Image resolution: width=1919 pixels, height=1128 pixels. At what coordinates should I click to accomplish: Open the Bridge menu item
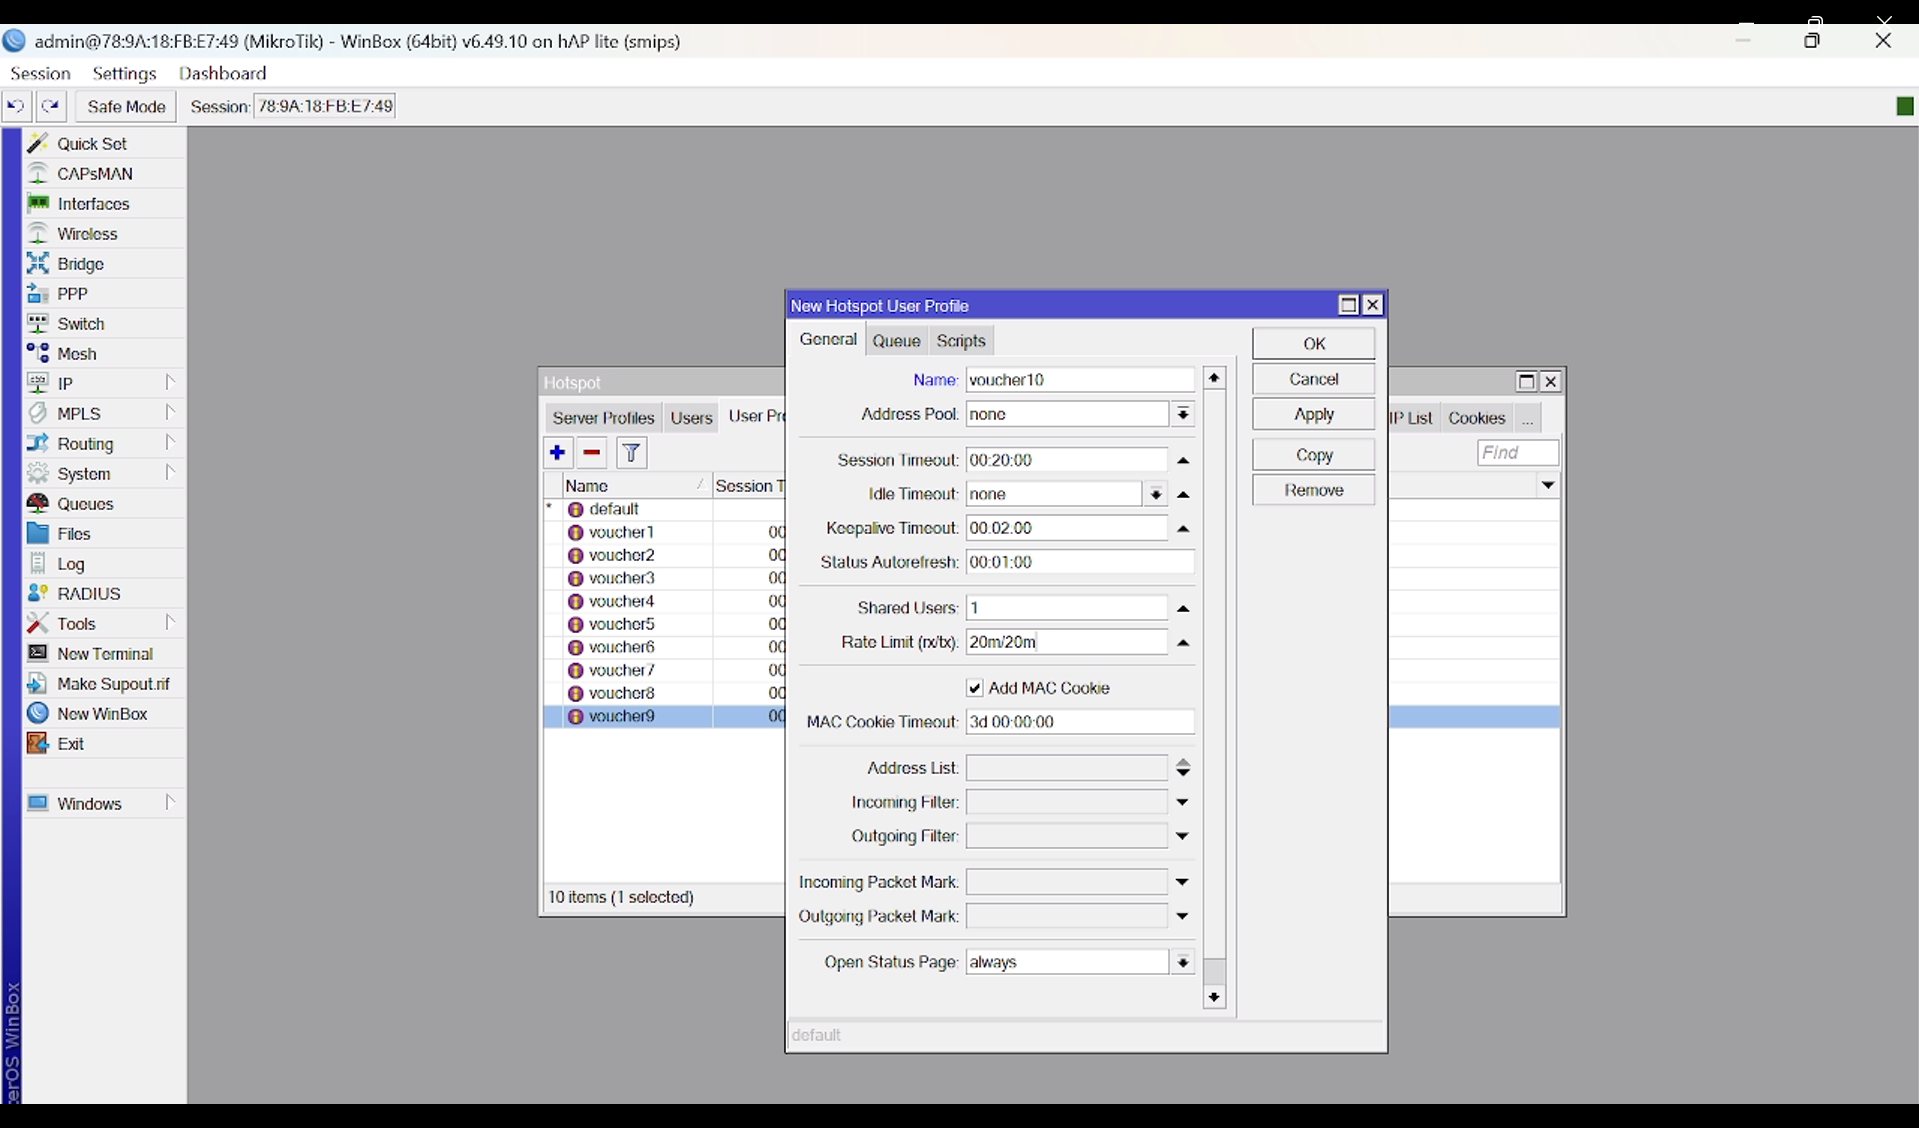coord(104,264)
